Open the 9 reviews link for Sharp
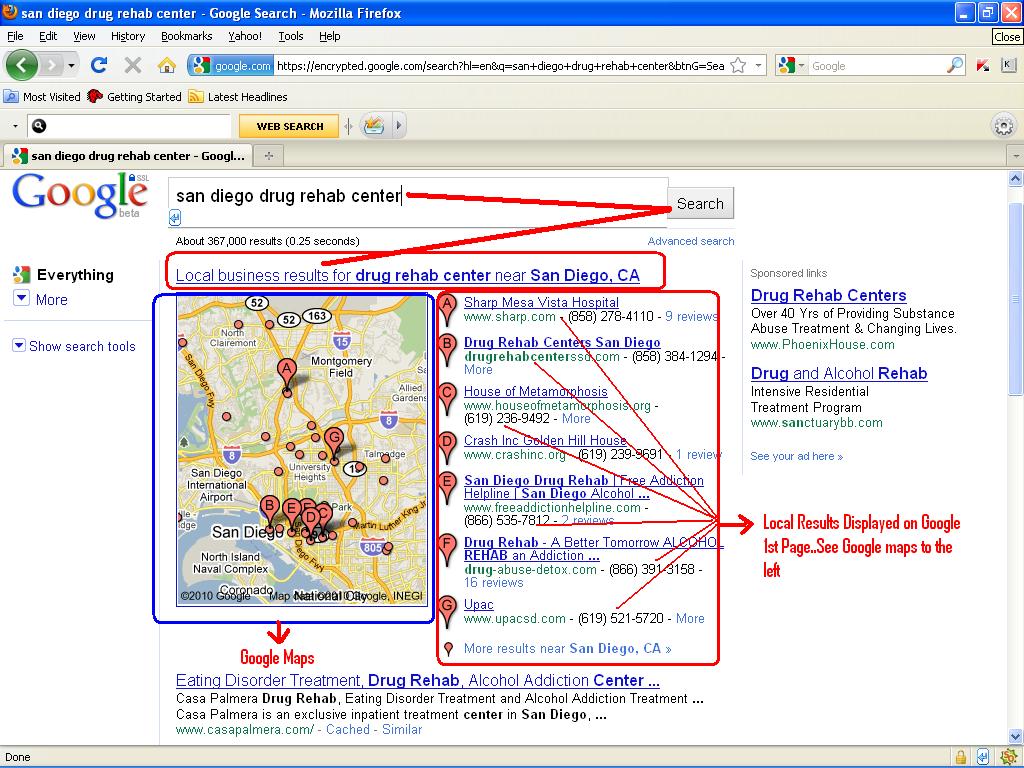This screenshot has width=1024, height=768. pos(690,317)
